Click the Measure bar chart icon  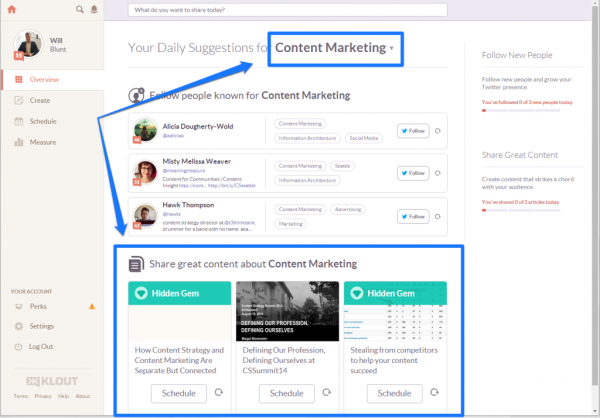point(18,142)
